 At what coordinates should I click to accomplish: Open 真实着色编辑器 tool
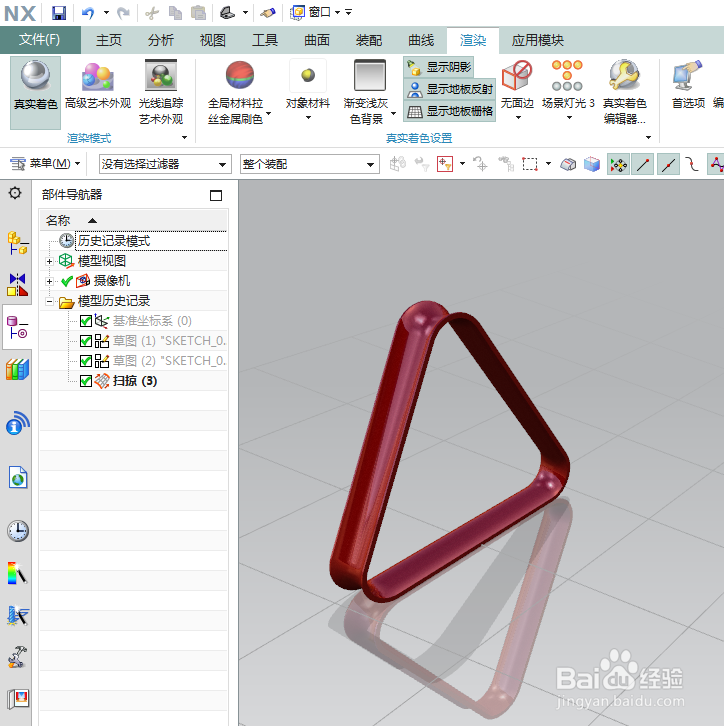click(624, 92)
